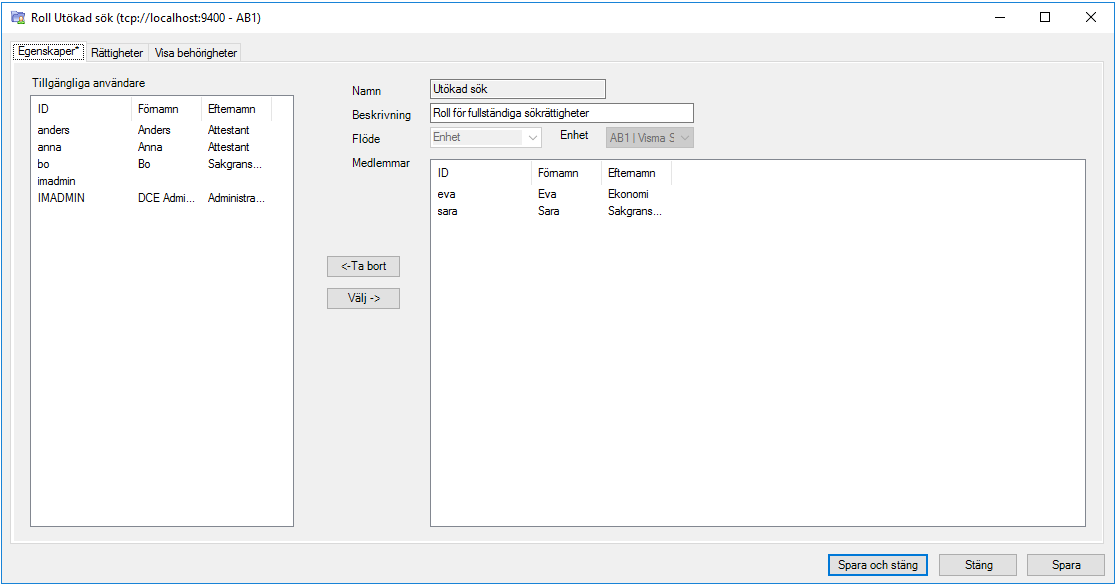Click the Spara och stäng button
The width and height of the screenshot is (1116, 585).
tap(877, 564)
